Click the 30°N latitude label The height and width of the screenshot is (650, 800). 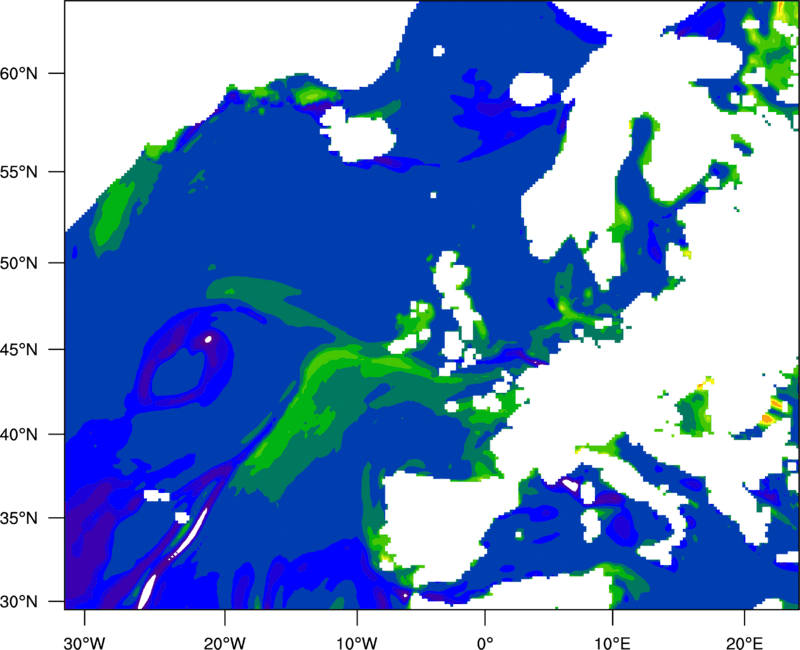click(x=19, y=602)
